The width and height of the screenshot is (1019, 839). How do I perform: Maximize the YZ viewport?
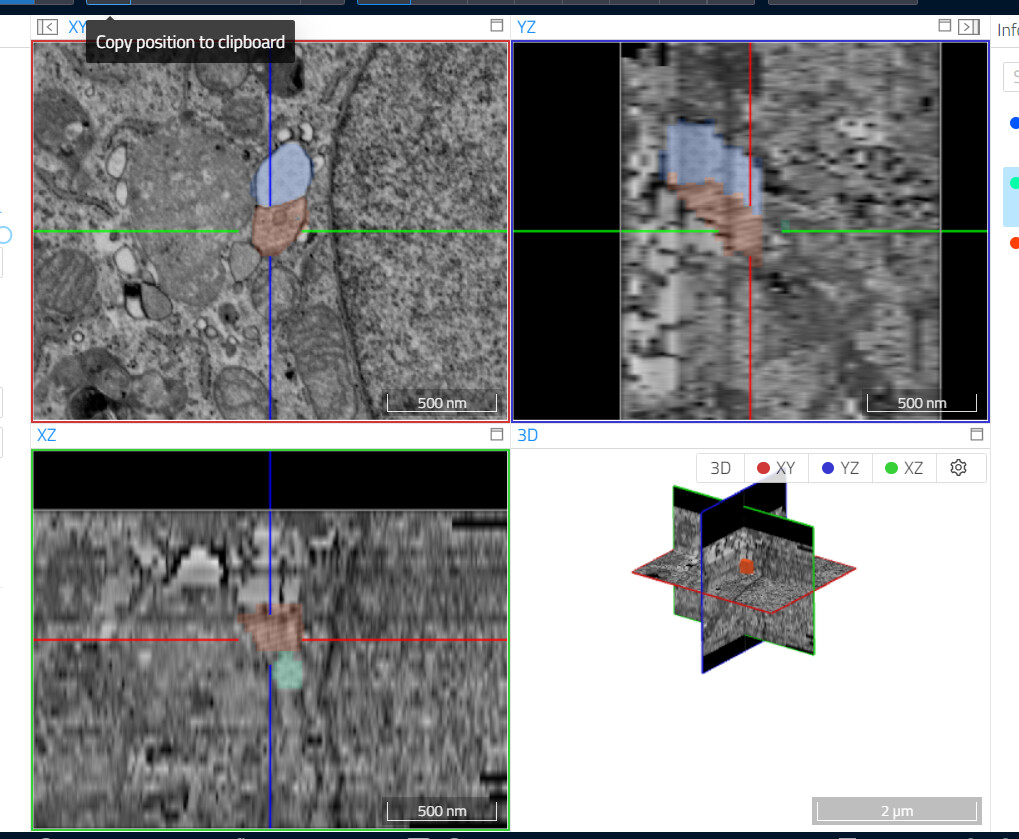point(944,27)
